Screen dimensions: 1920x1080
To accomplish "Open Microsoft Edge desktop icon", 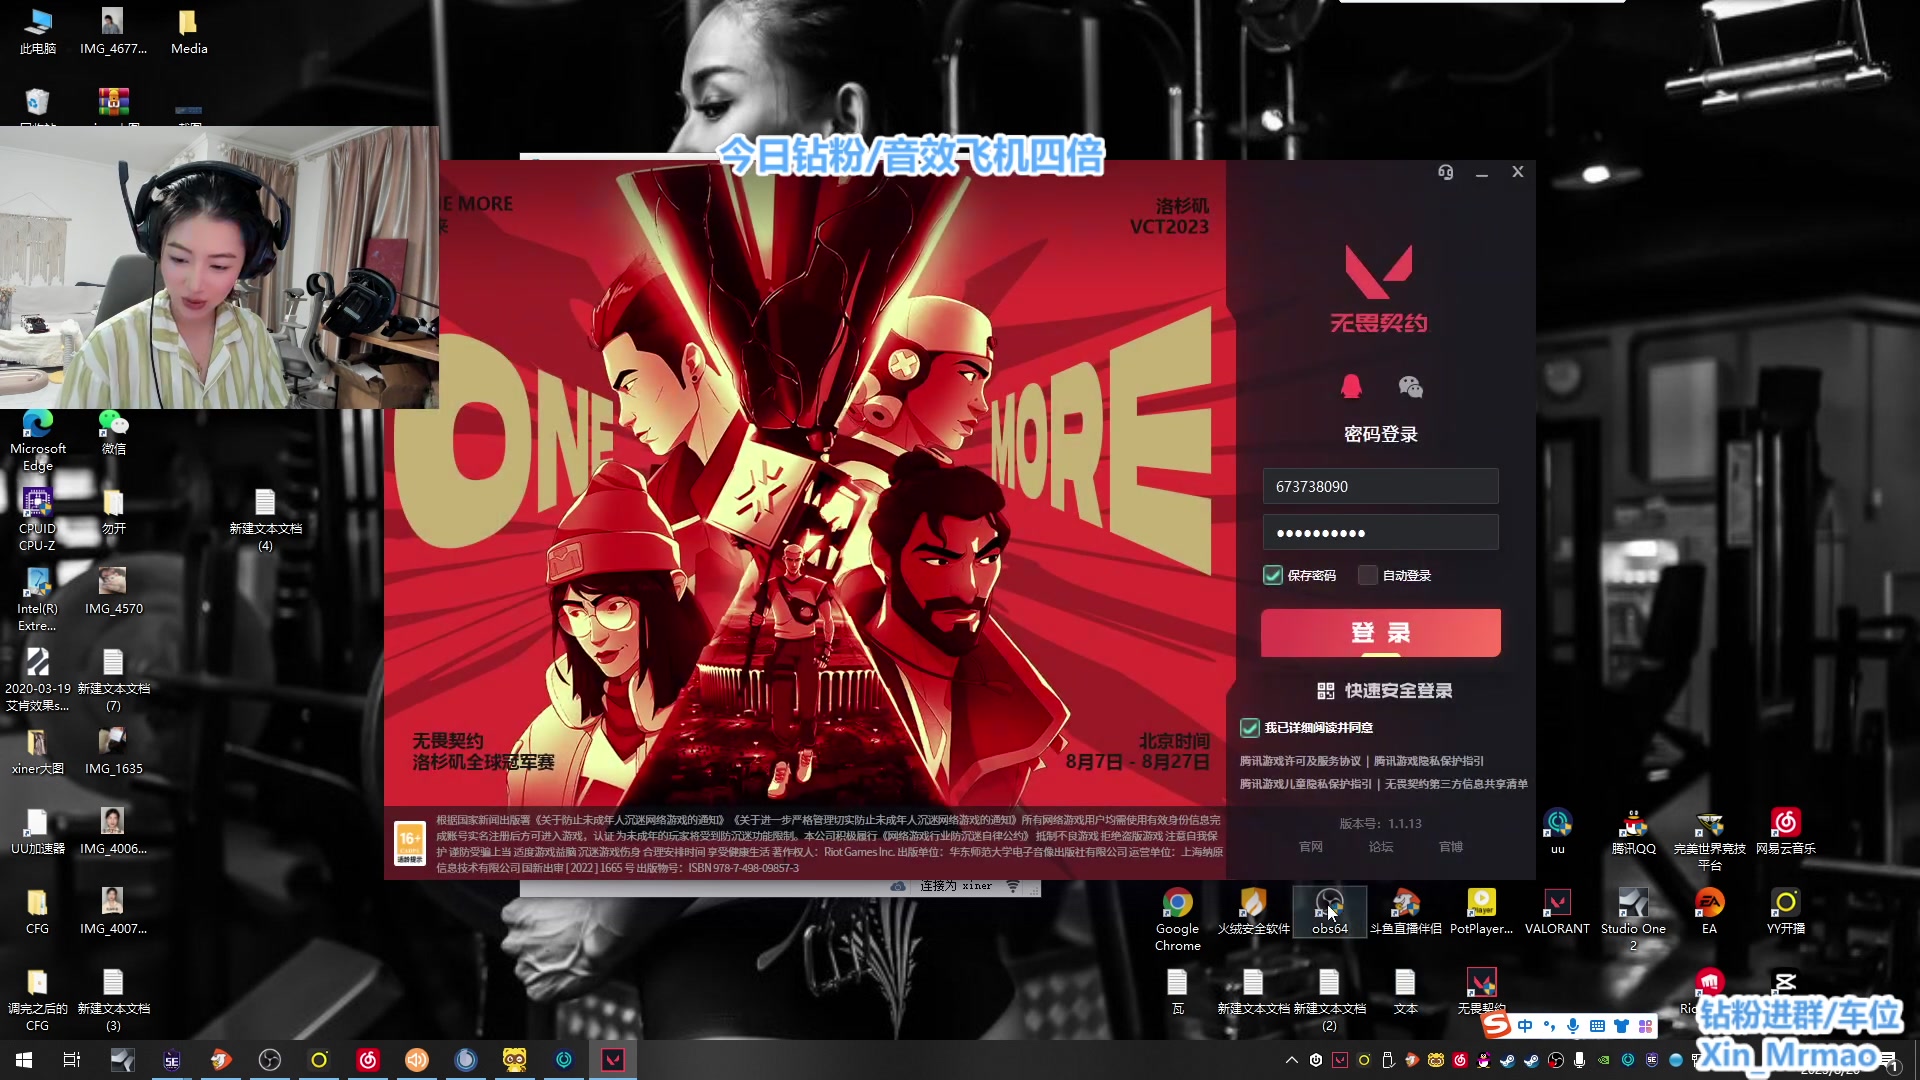I will click(38, 439).
